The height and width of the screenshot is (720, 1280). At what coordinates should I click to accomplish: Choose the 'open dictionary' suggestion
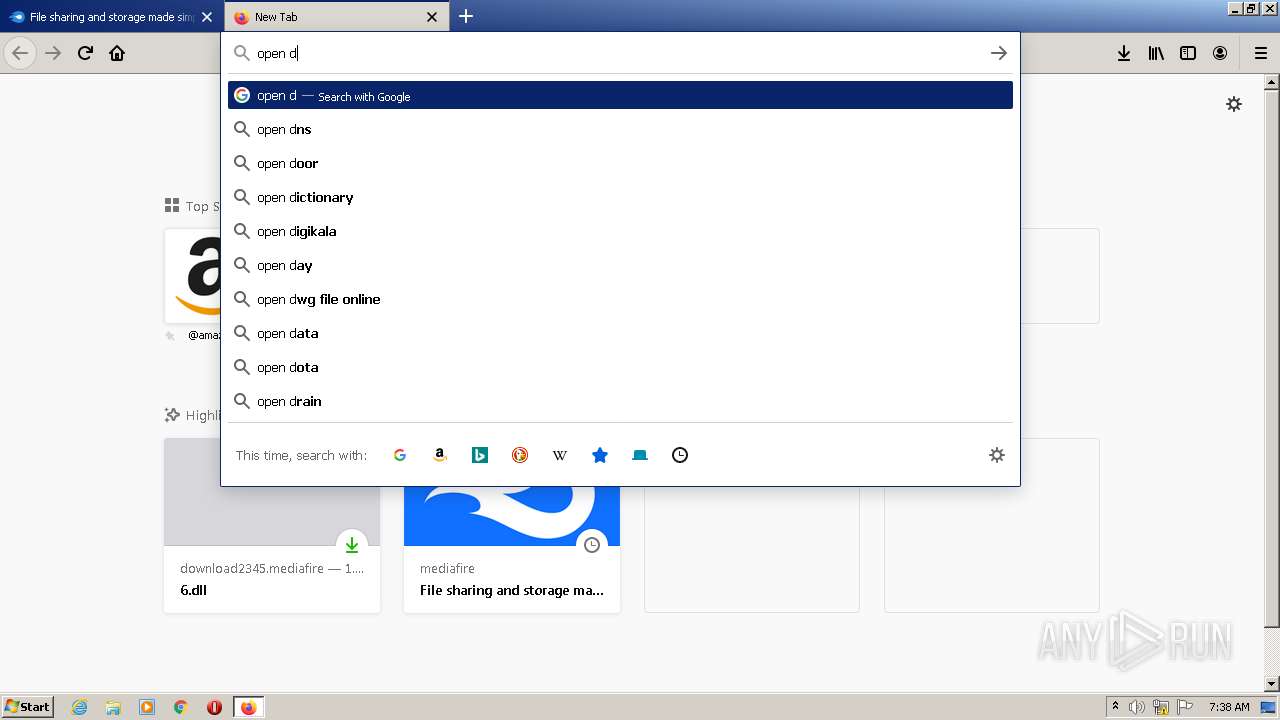coord(620,197)
